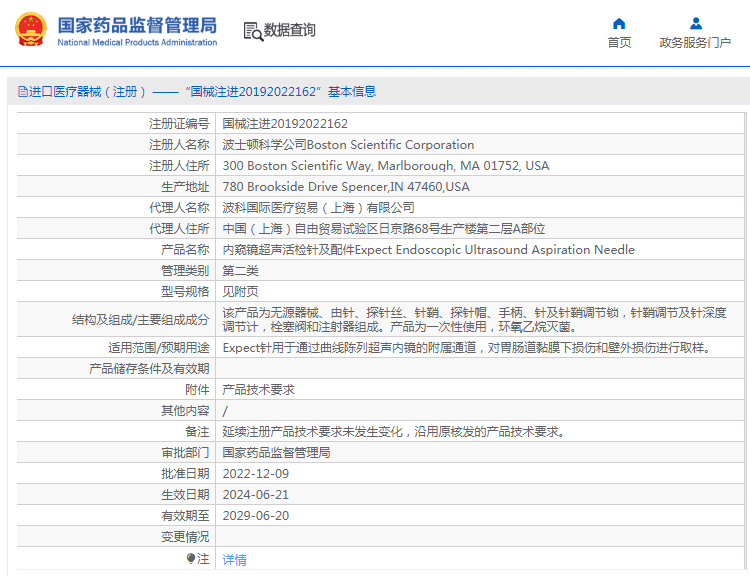Click the 审批部门 row label
750x576 pixels.
point(186,453)
